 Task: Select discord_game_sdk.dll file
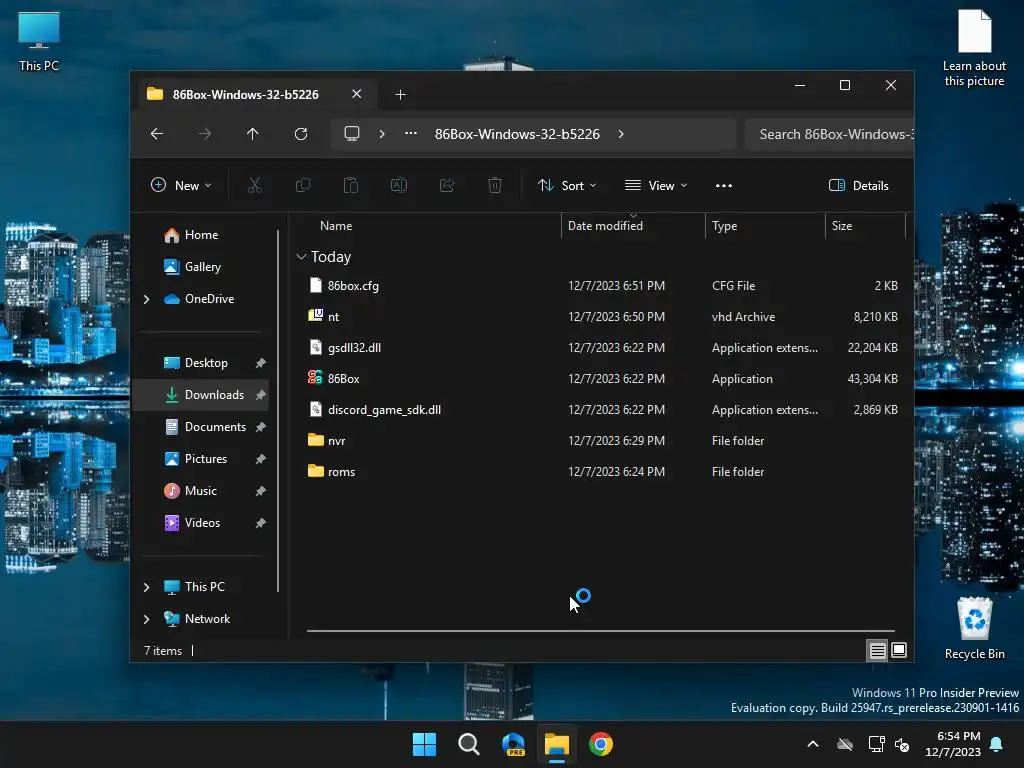coord(384,409)
